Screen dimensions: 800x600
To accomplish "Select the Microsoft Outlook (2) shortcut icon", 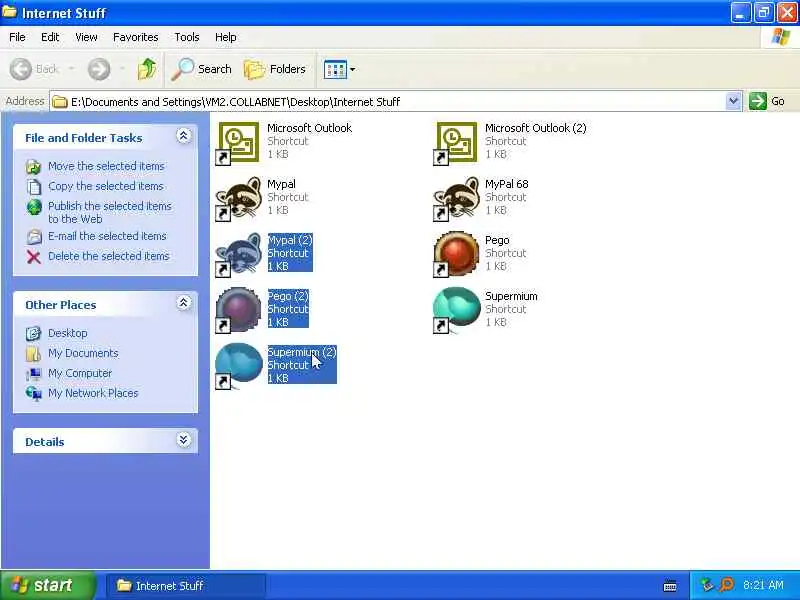I will tap(456, 143).
